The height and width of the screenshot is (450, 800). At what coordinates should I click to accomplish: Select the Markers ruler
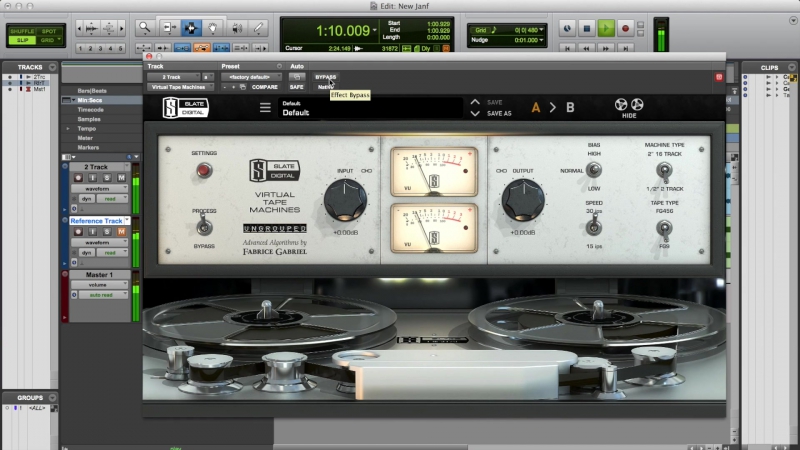tap(88, 147)
